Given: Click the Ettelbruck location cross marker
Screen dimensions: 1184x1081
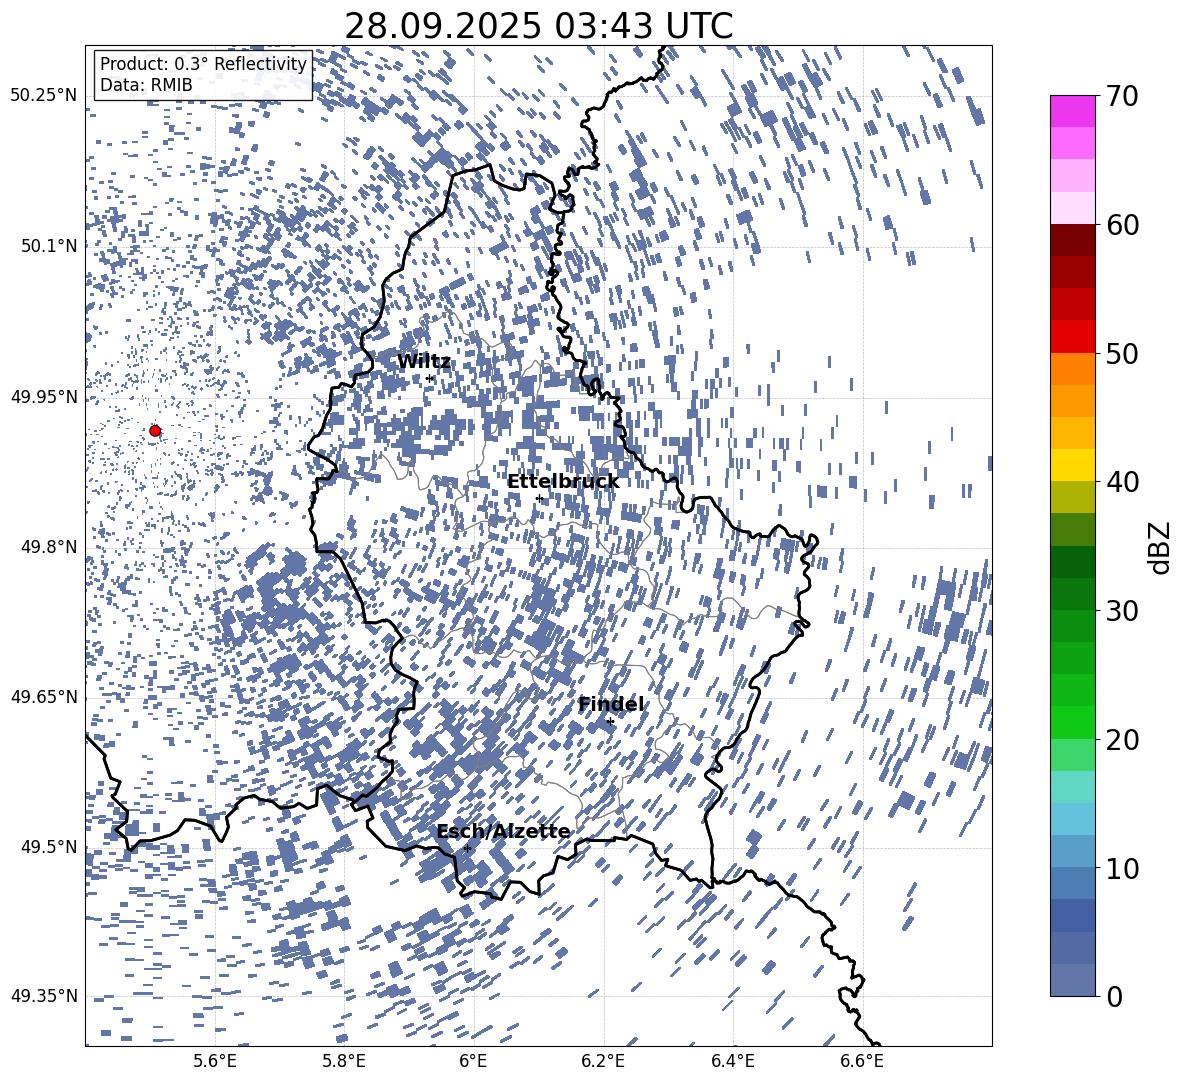Looking at the screenshot, I should [x=539, y=498].
